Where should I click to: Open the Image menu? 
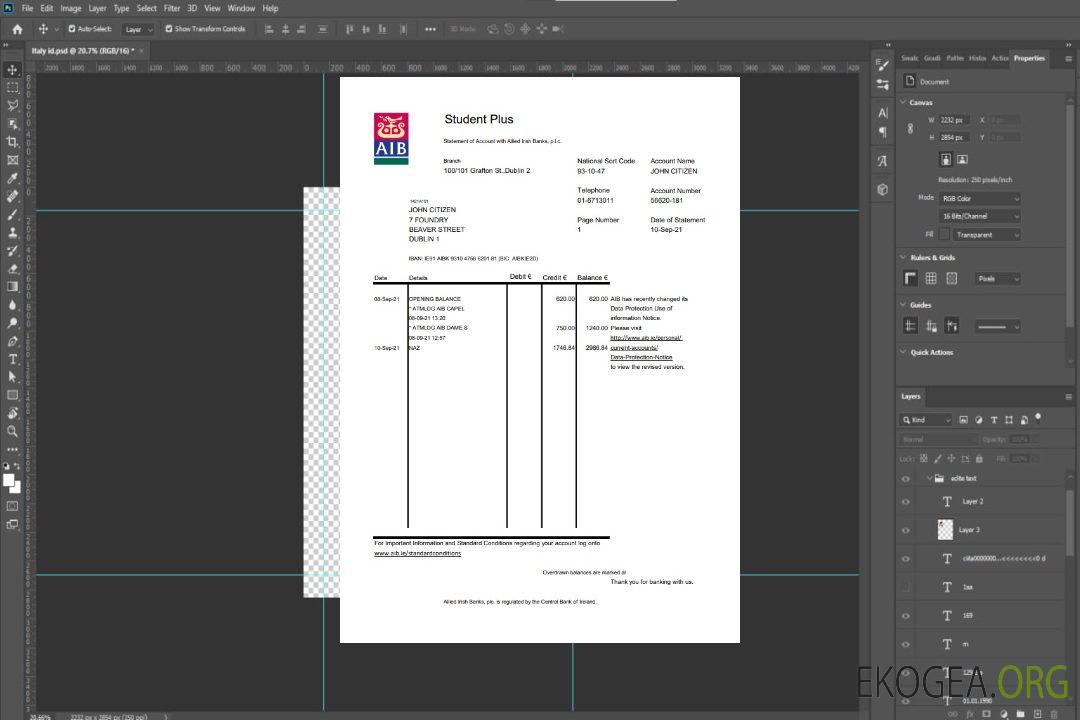tap(71, 8)
